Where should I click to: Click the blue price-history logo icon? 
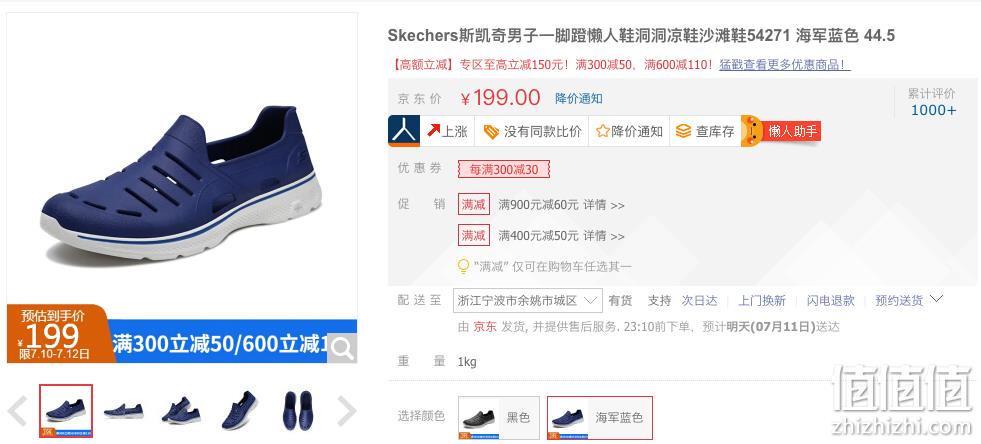point(404,131)
